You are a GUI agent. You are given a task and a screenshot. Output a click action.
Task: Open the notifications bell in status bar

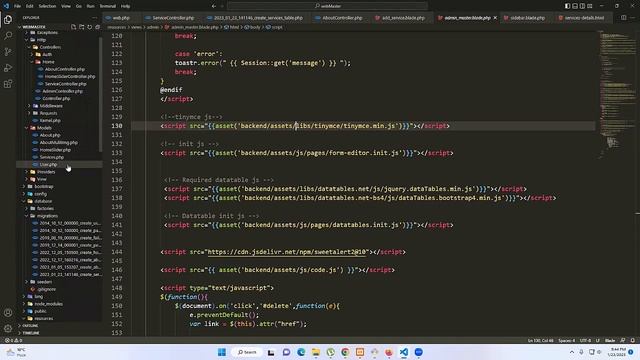point(632,340)
